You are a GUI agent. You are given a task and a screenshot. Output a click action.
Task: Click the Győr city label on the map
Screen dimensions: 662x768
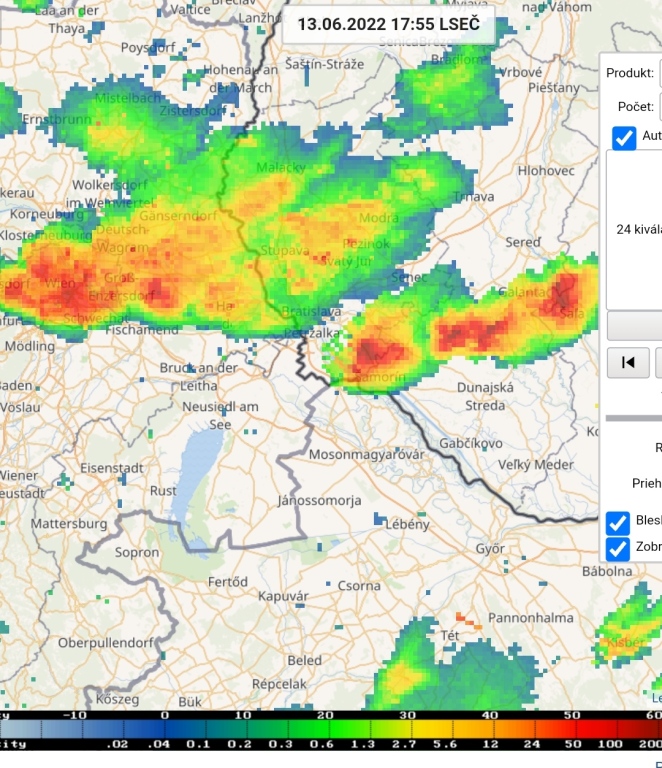pos(490,550)
